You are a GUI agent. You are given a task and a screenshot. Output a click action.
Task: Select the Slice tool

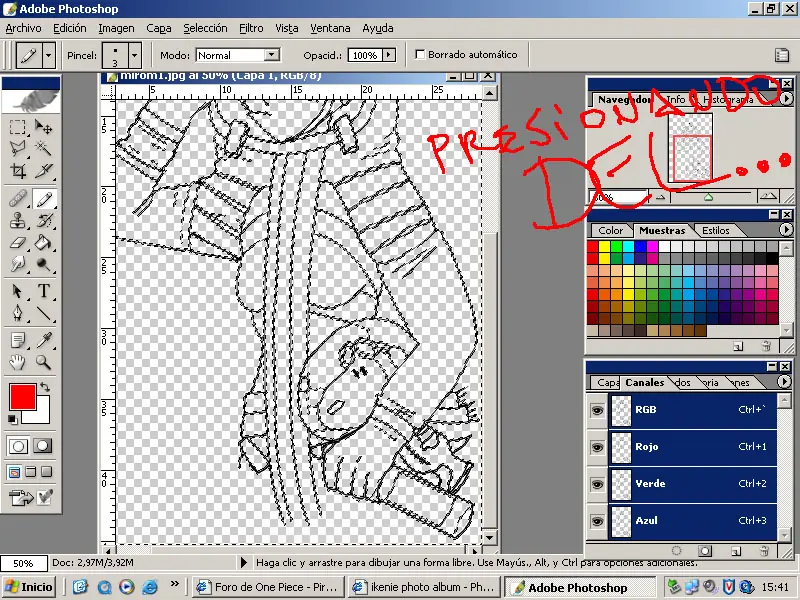coord(44,170)
